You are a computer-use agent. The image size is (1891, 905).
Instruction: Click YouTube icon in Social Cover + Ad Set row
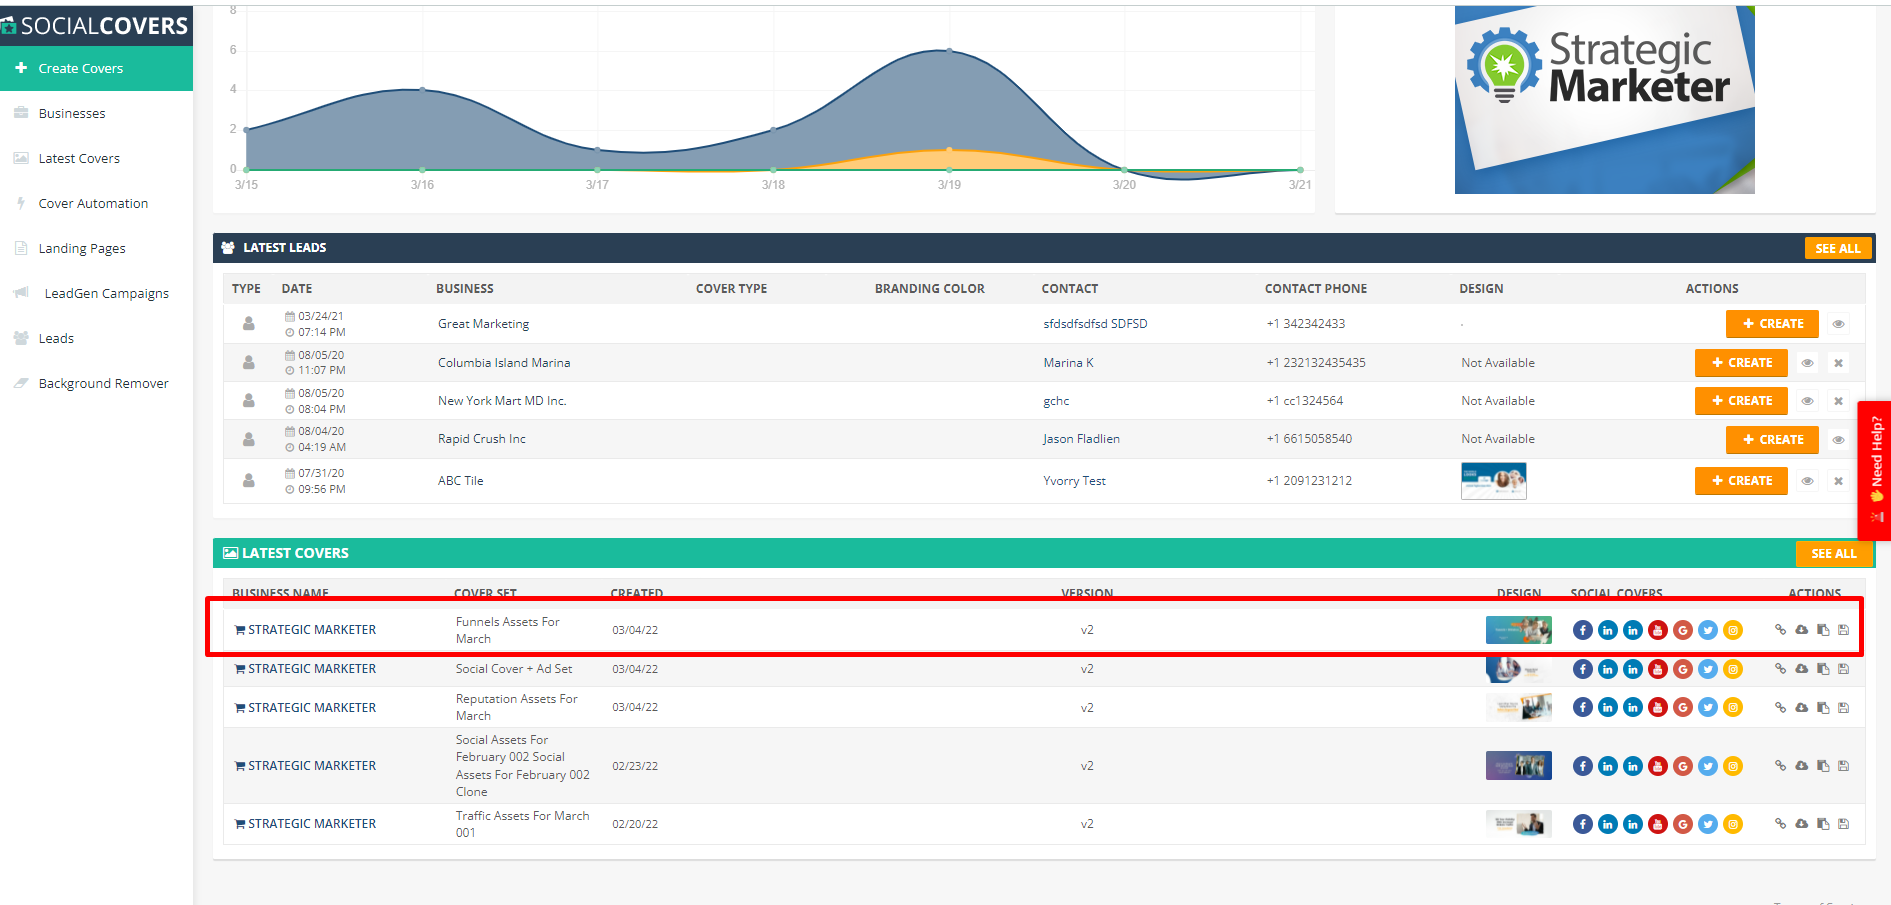tap(1657, 669)
